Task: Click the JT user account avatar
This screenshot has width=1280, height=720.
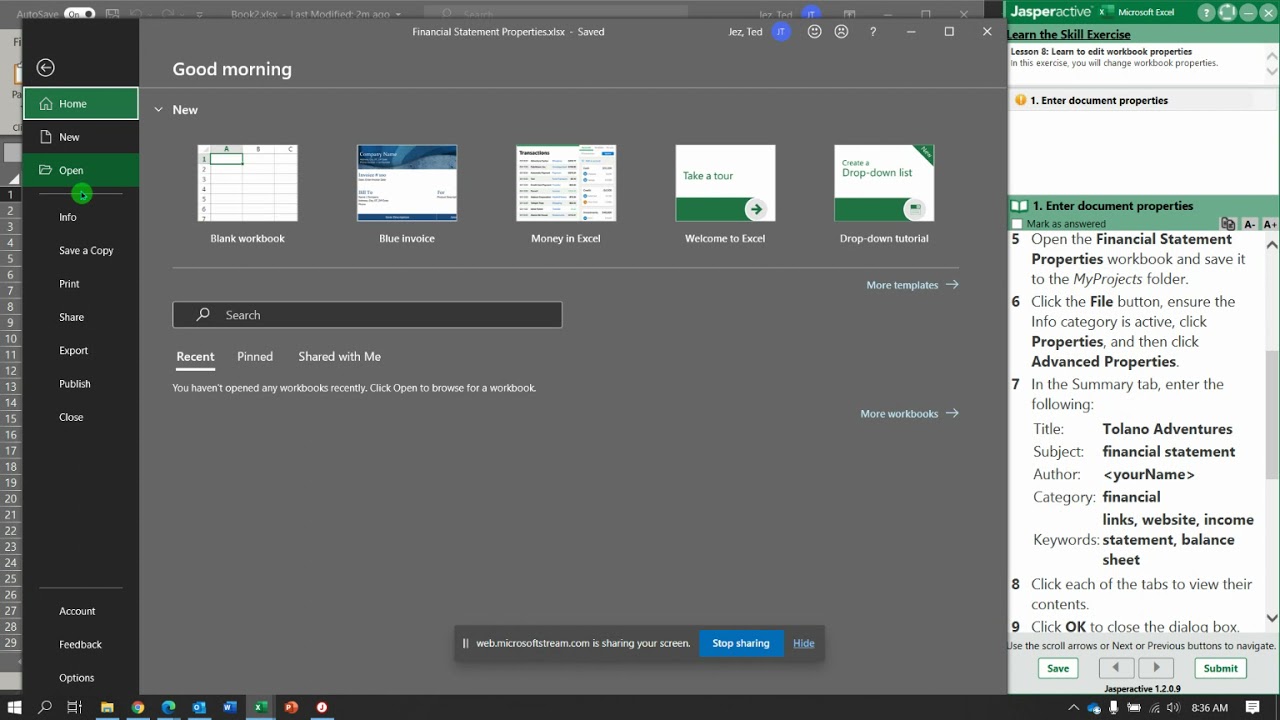Action: coord(781,32)
